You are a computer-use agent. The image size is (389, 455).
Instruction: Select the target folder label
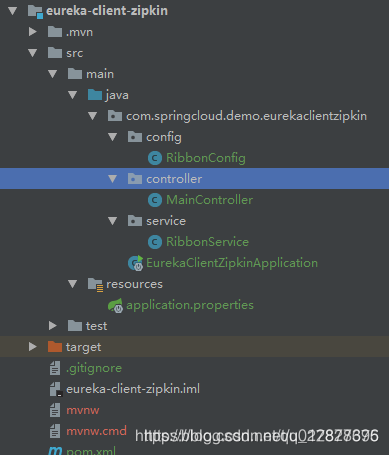[83, 347]
